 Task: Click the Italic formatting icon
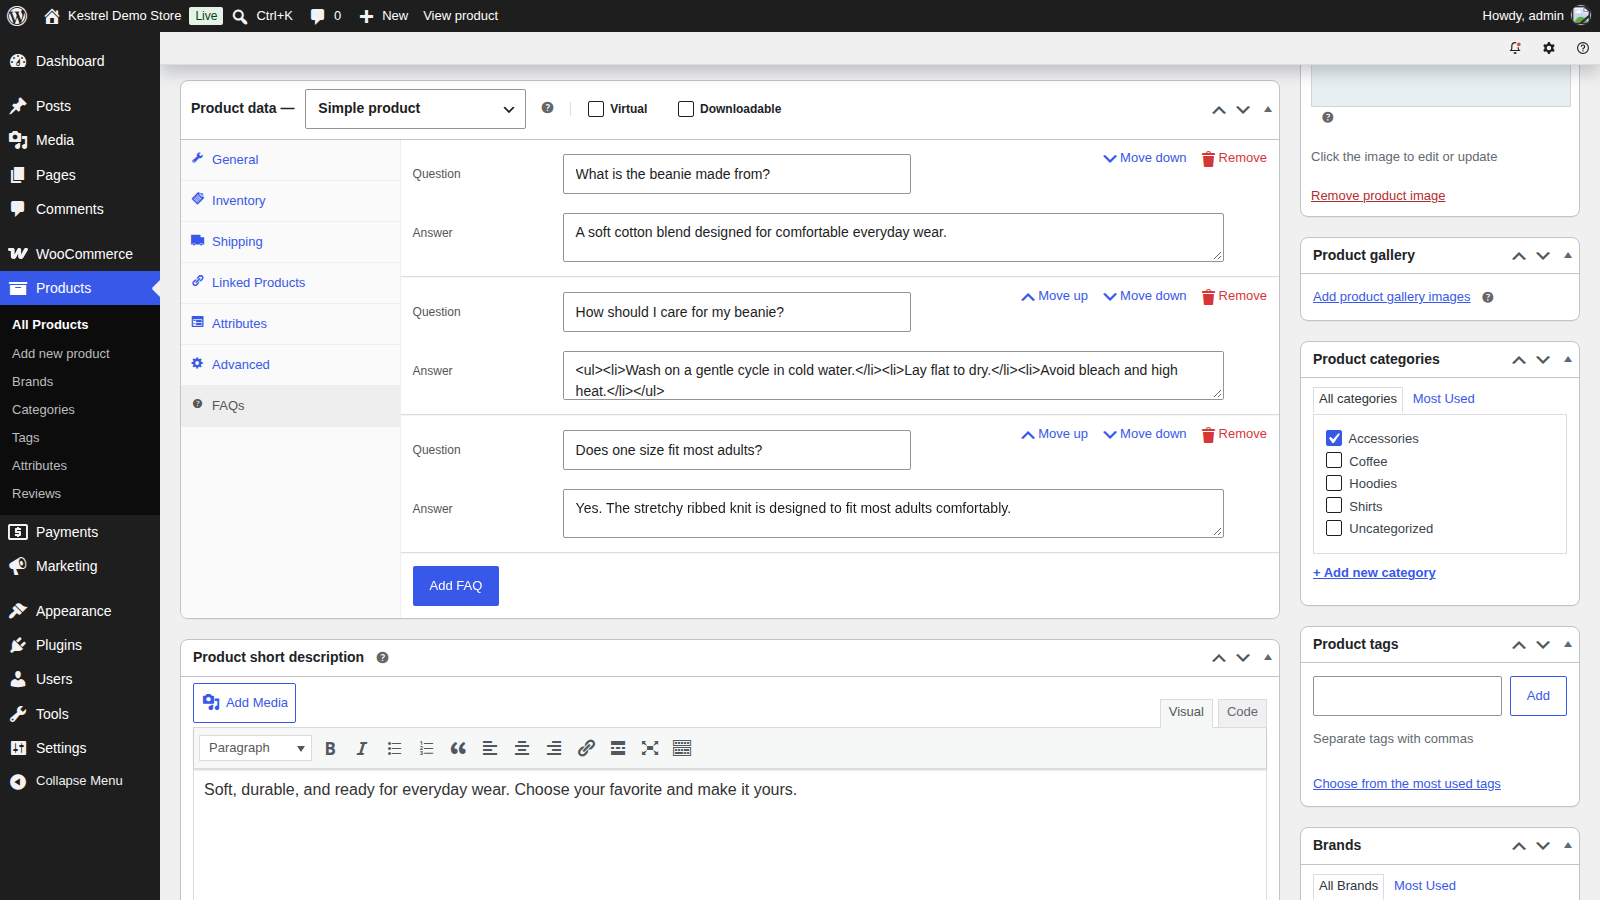click(362, 748)
